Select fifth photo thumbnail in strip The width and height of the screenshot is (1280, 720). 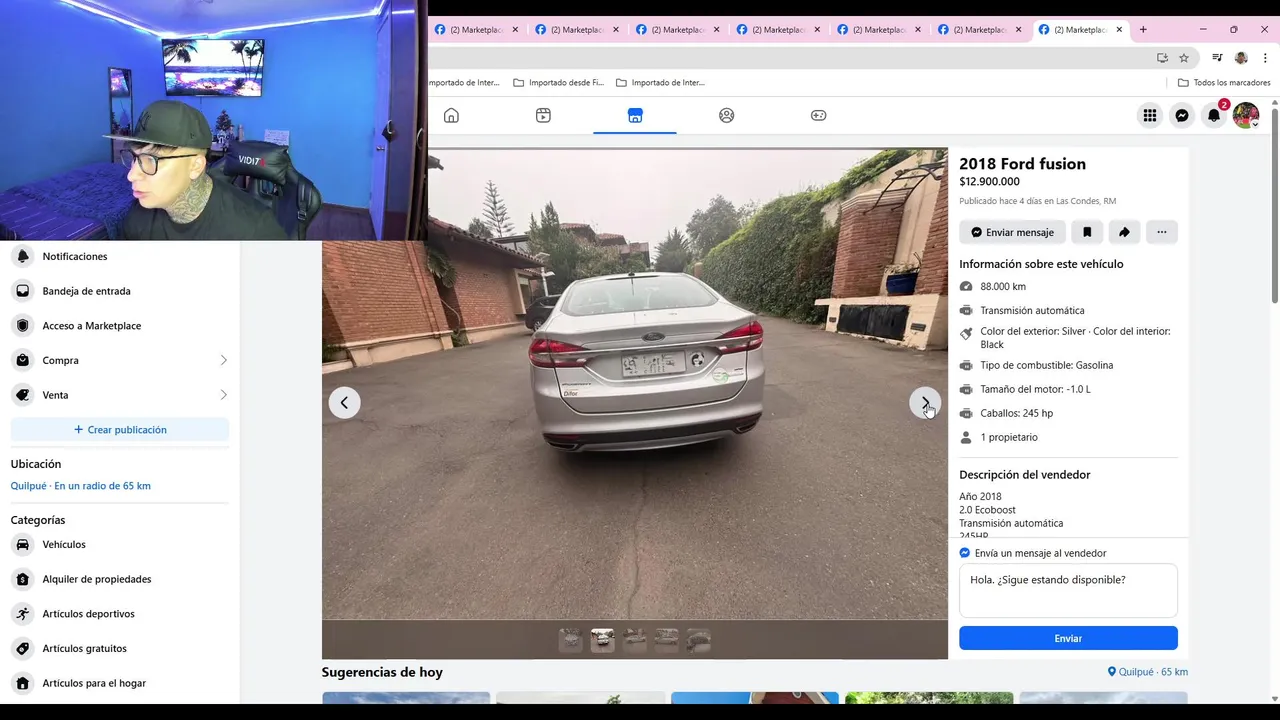[699, 640]
